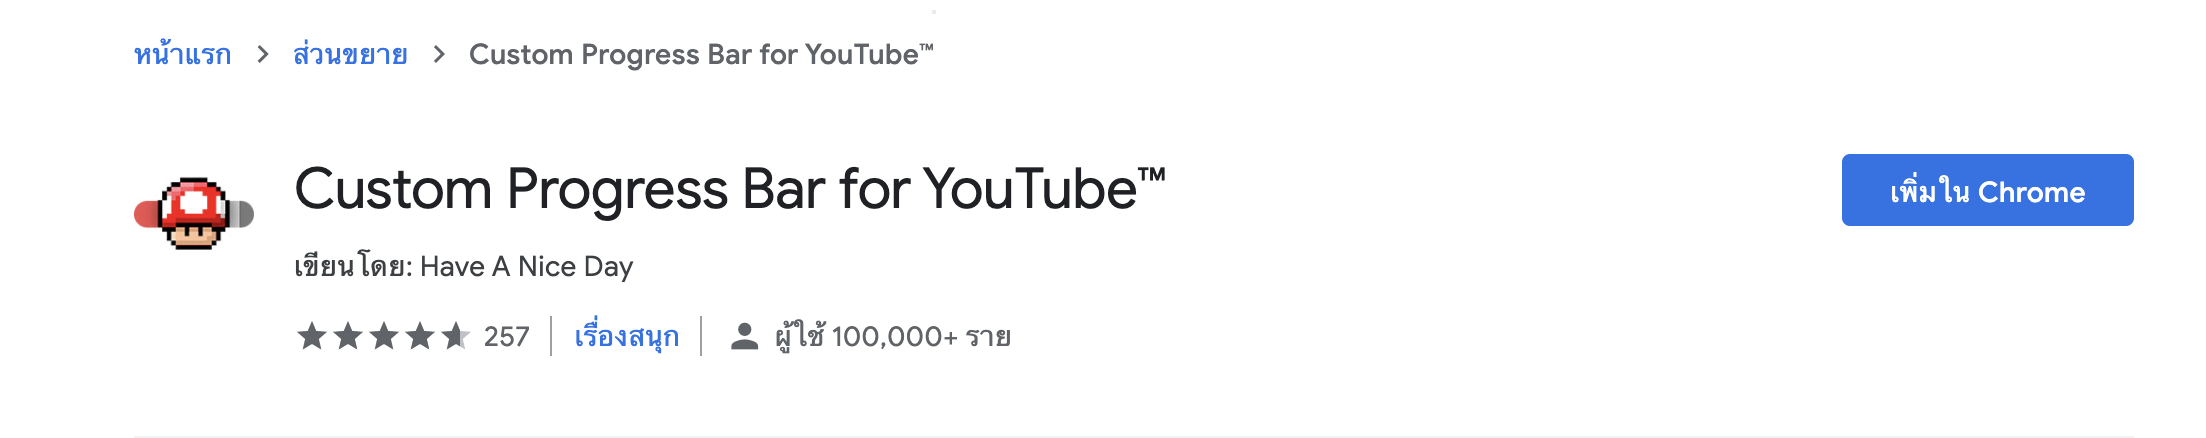The width and height of the screenshot is (2206, 438).
Task: Click the third rating star
Action: pos(384,336)
